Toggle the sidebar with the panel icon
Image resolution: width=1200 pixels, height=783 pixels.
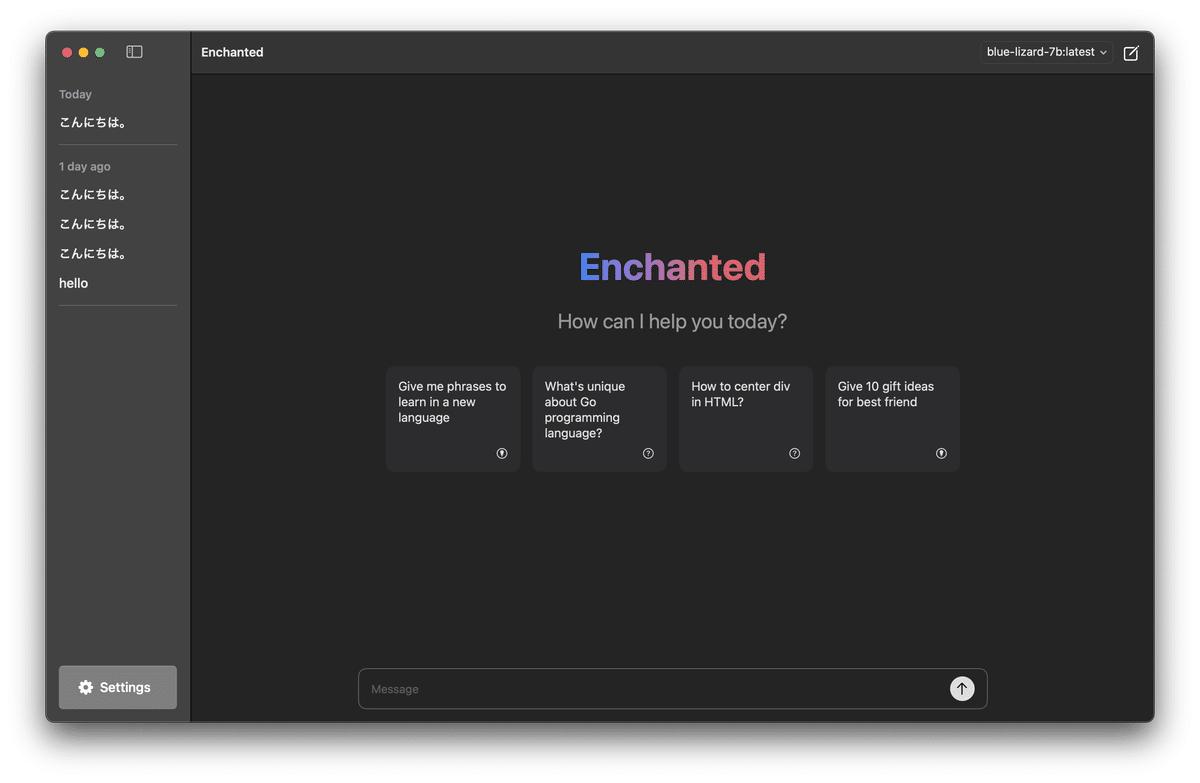[134, 52]
